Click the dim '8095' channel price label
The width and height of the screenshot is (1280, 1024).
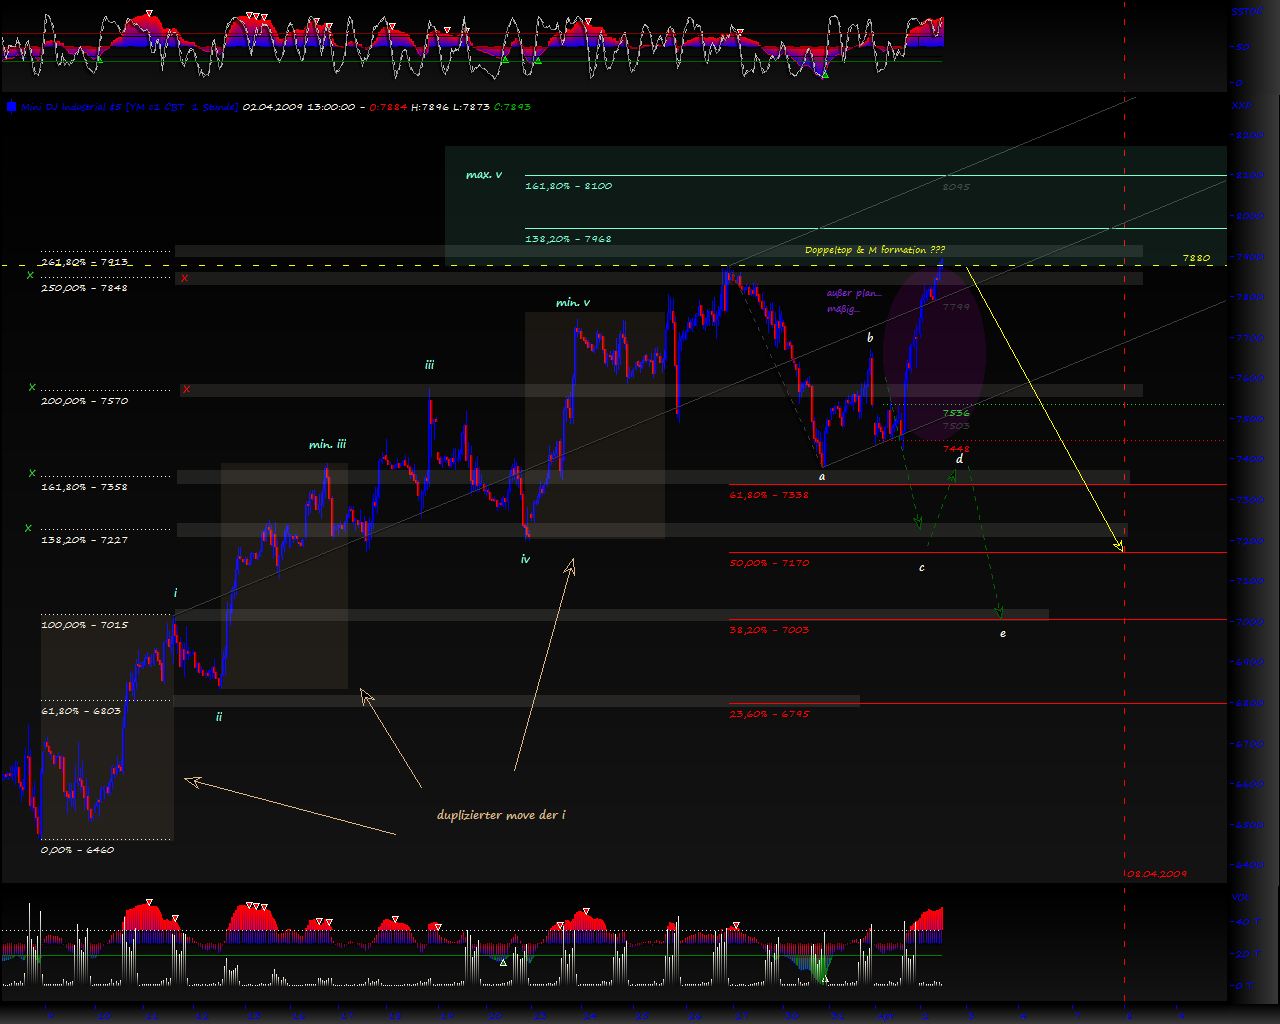pos(956,187)
